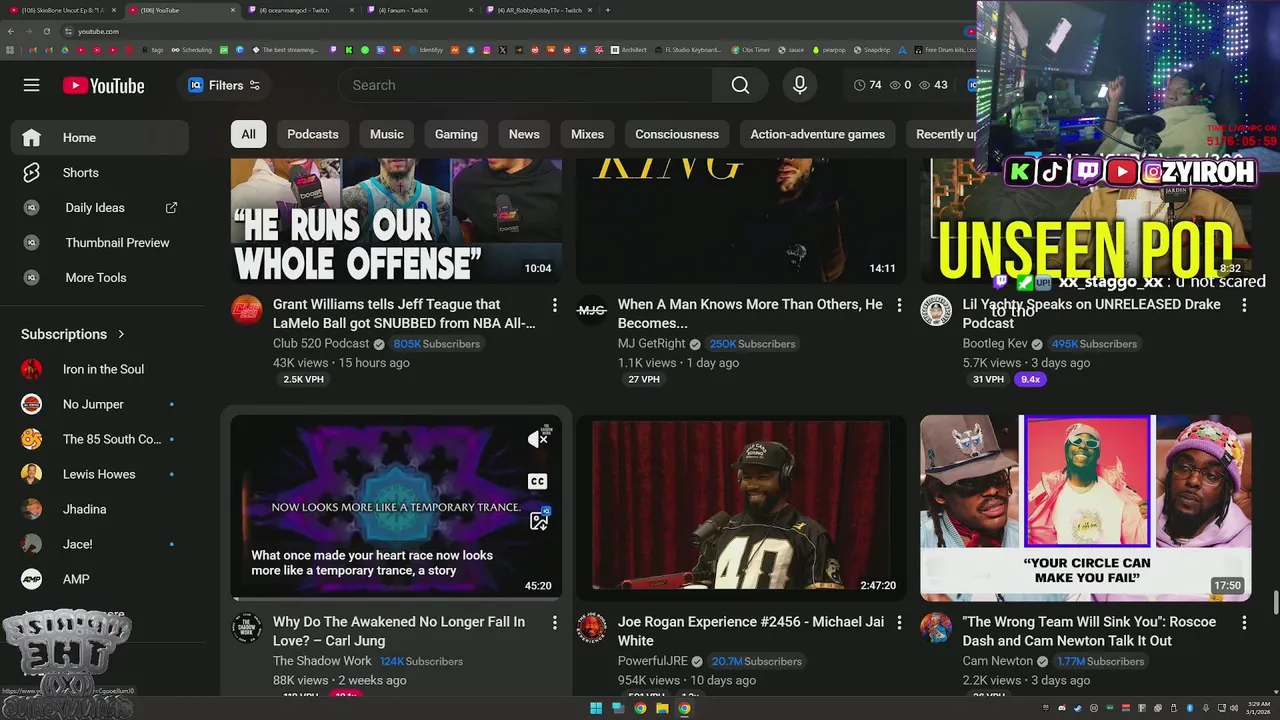Viewport: 1280px width, 720px height.
Task: Open the YouTube hamburger guide menu
Action: 31,85
